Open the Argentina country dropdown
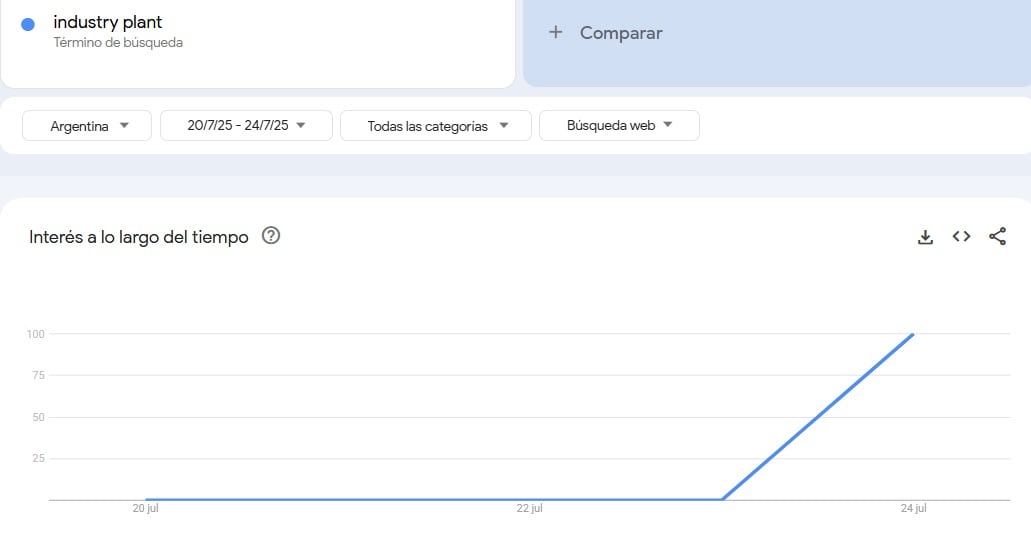Image resolution: width=1031 pixels, height=541 pixels. [x=87, y=126]
